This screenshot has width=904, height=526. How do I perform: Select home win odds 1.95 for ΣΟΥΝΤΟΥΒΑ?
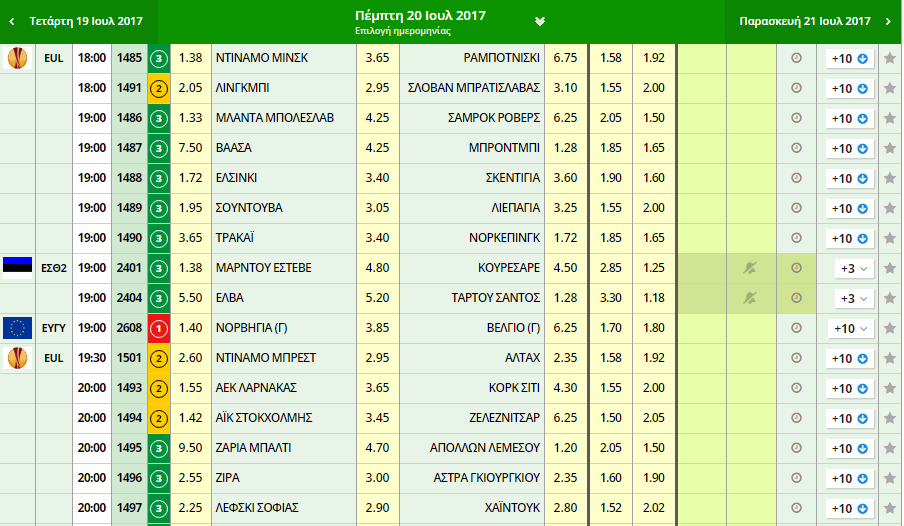[x=190, y=208]
